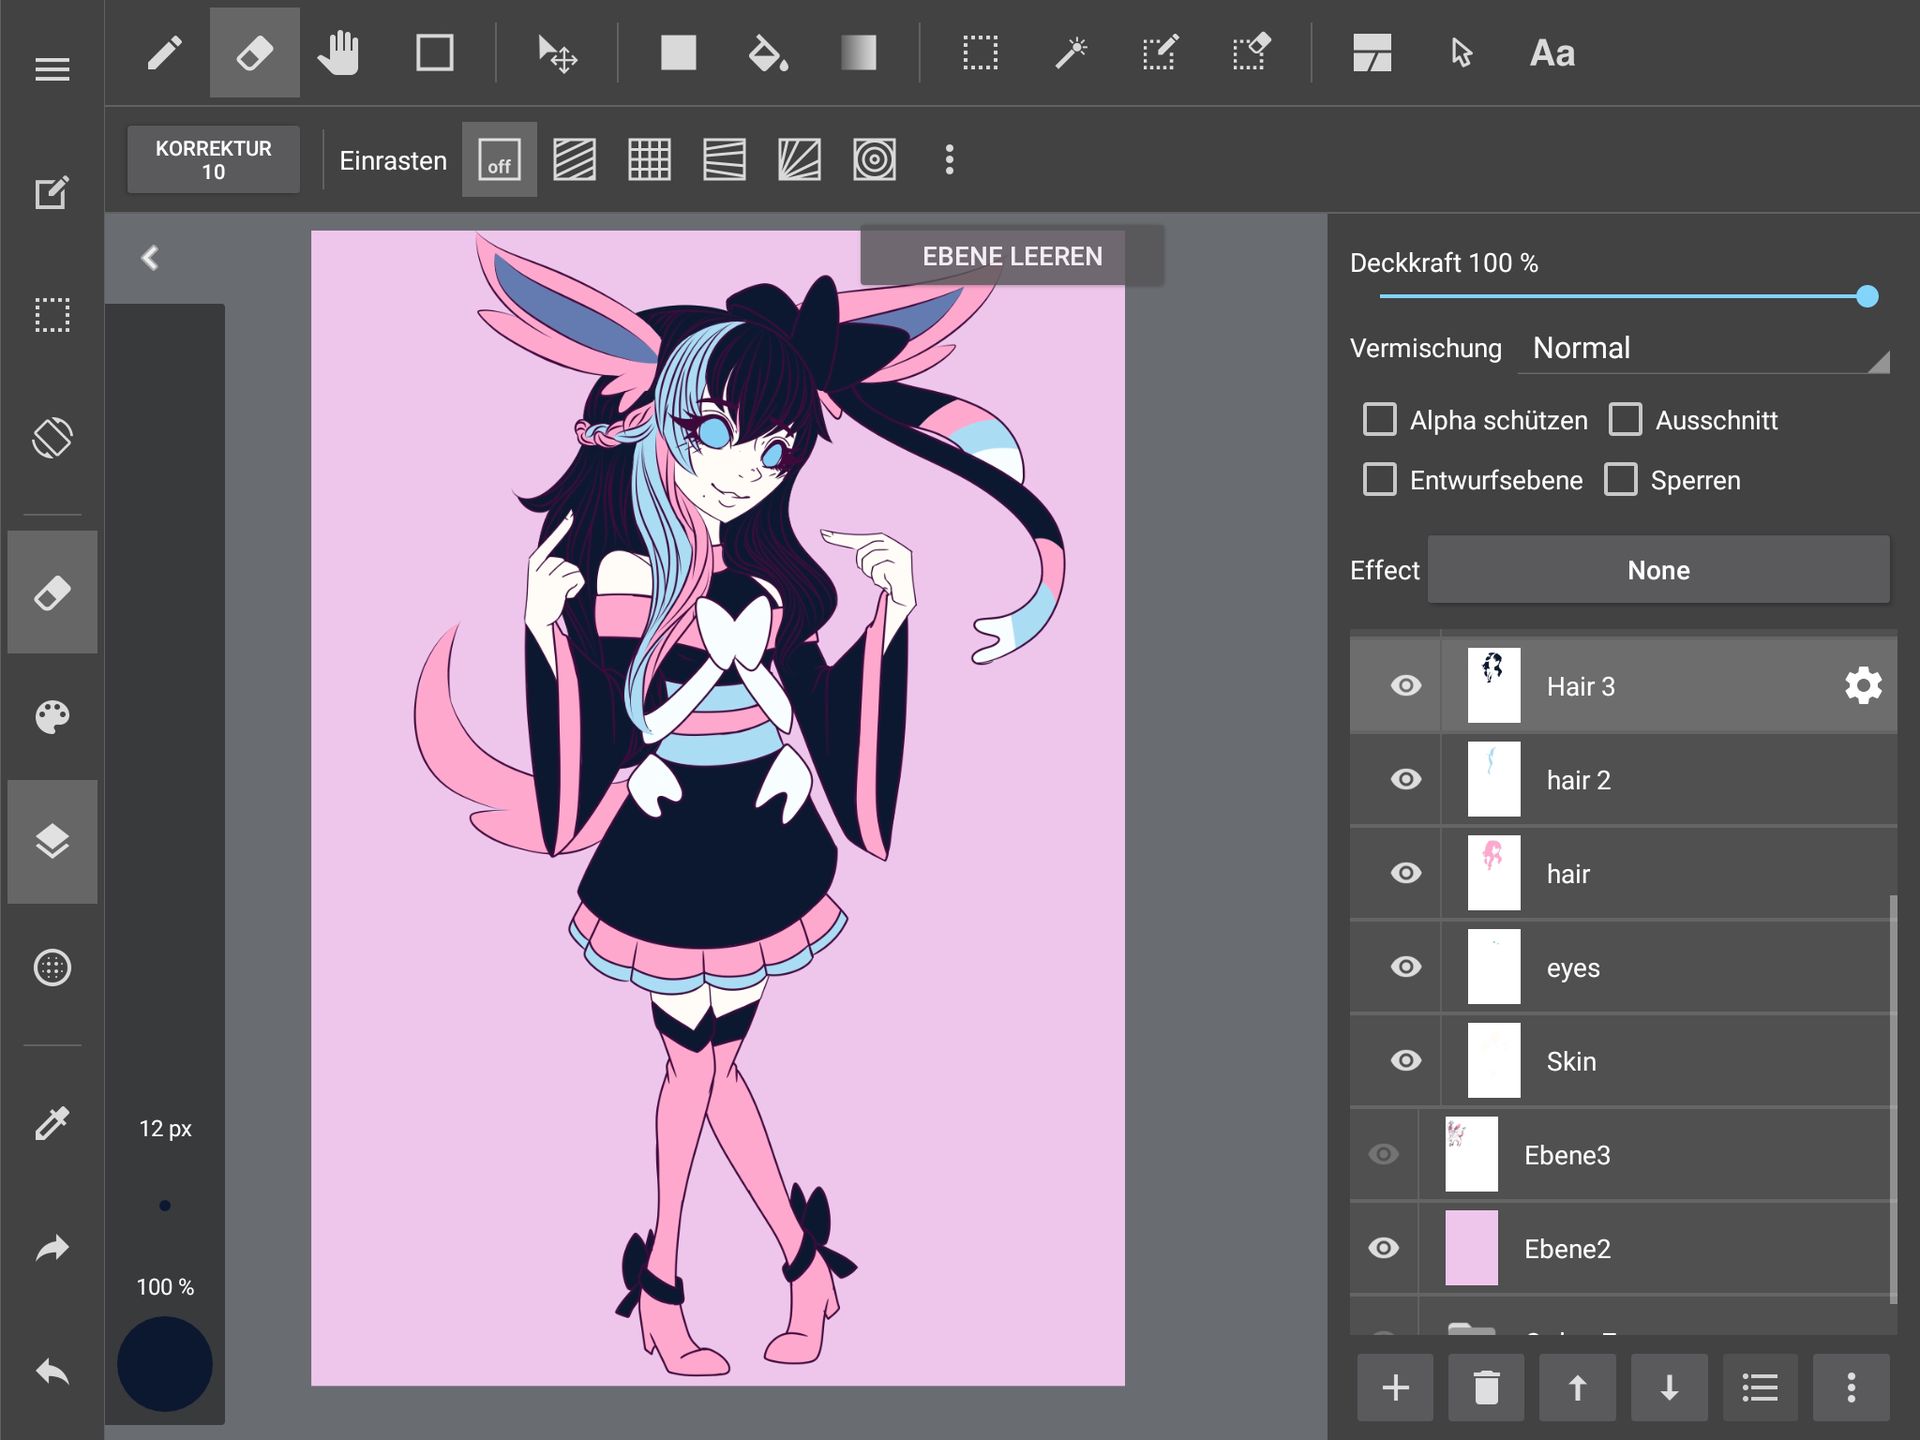Show the hidden Ebene3 layer
1920x1440 pixels.
coord(1383,1154)
